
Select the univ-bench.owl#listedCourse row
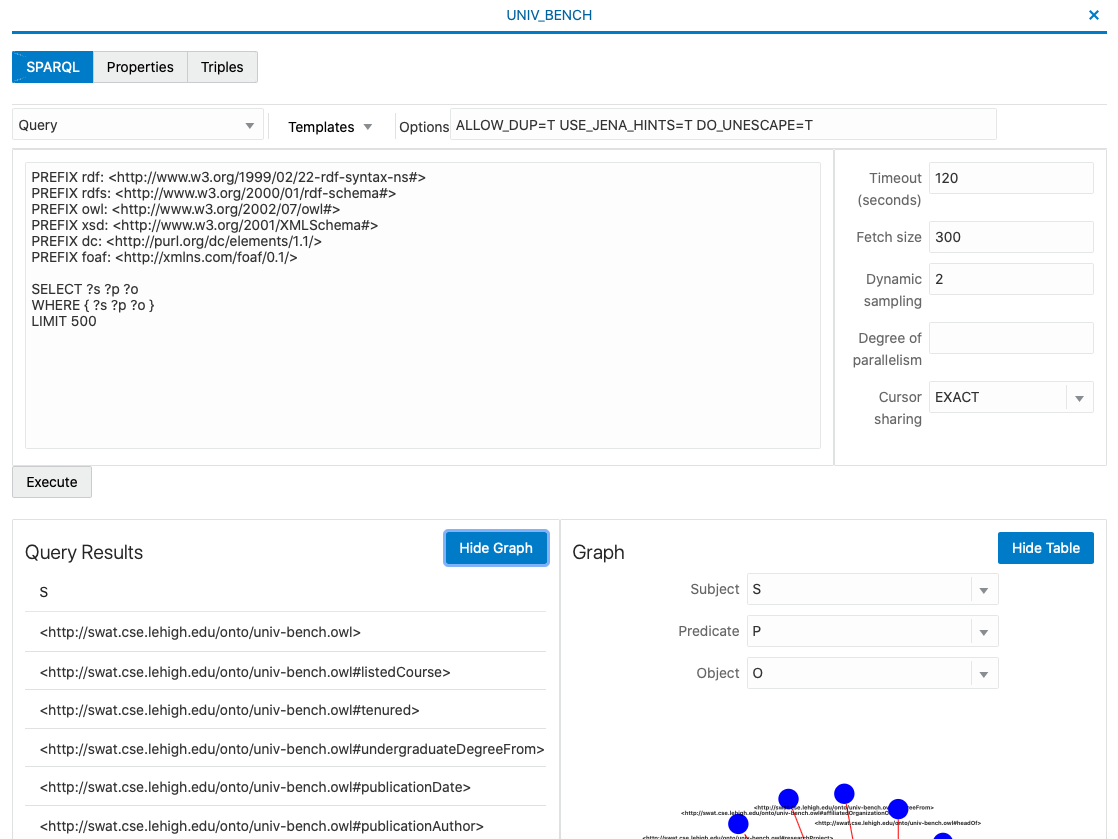coord(285,671)
